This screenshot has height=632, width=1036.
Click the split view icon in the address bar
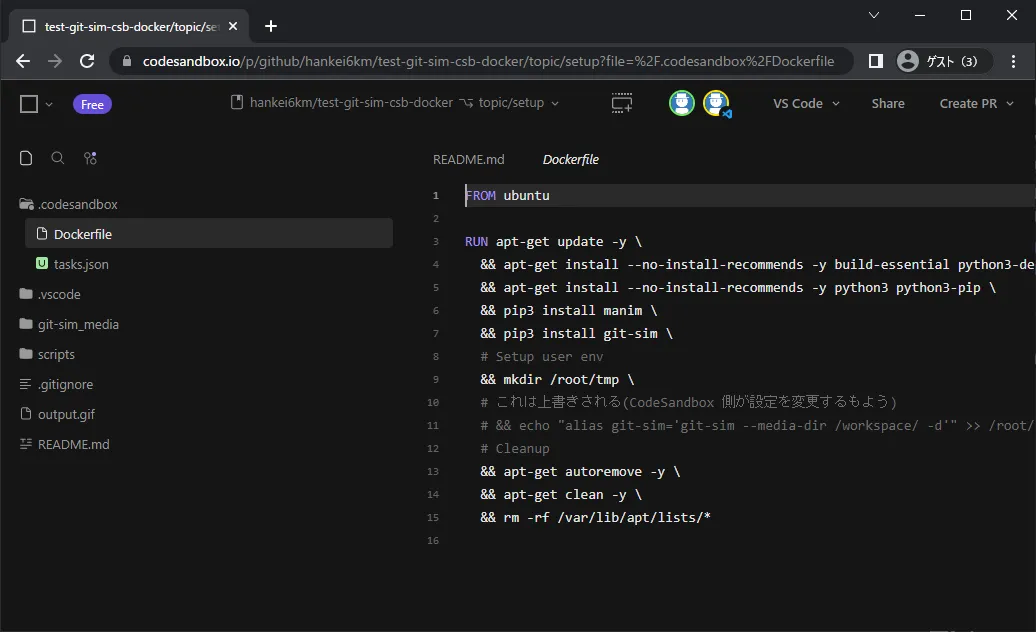click(x=874, y=61)
